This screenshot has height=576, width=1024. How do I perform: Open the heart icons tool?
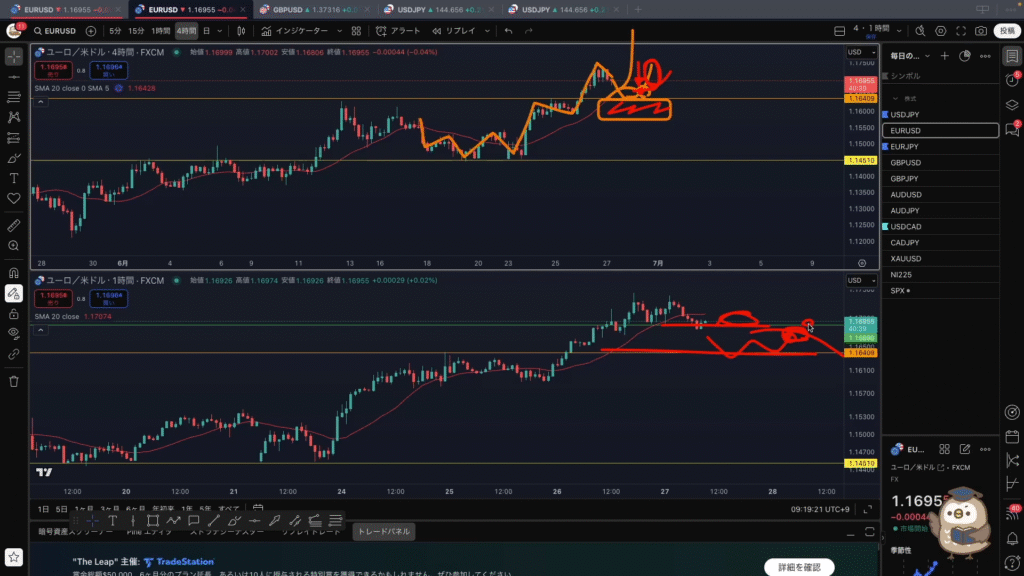pos(14,199)
